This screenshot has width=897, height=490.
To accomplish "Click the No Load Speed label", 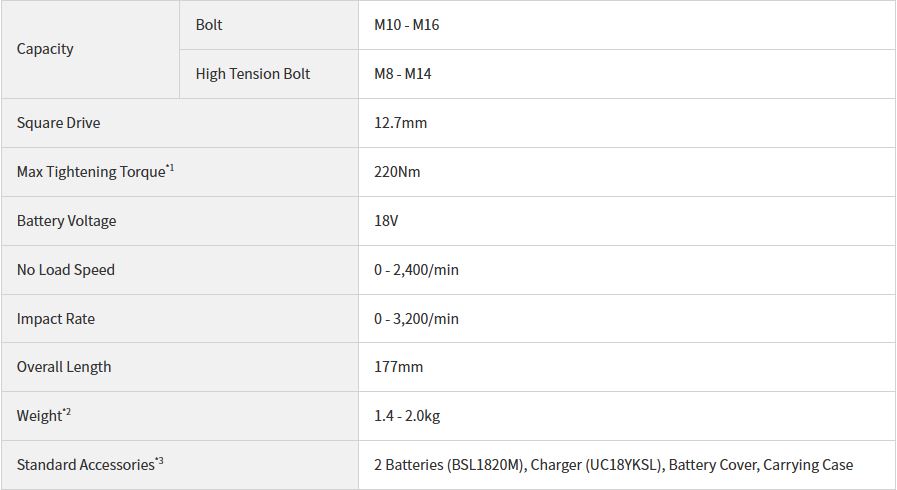I will click(66, 270).
